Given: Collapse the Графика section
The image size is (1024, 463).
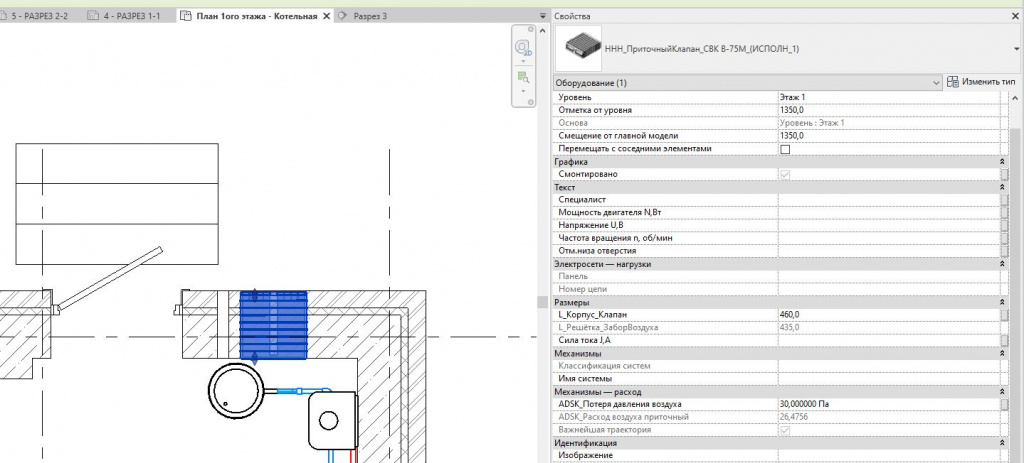Looking at the screenshot, I should (x=1002, y=162).
